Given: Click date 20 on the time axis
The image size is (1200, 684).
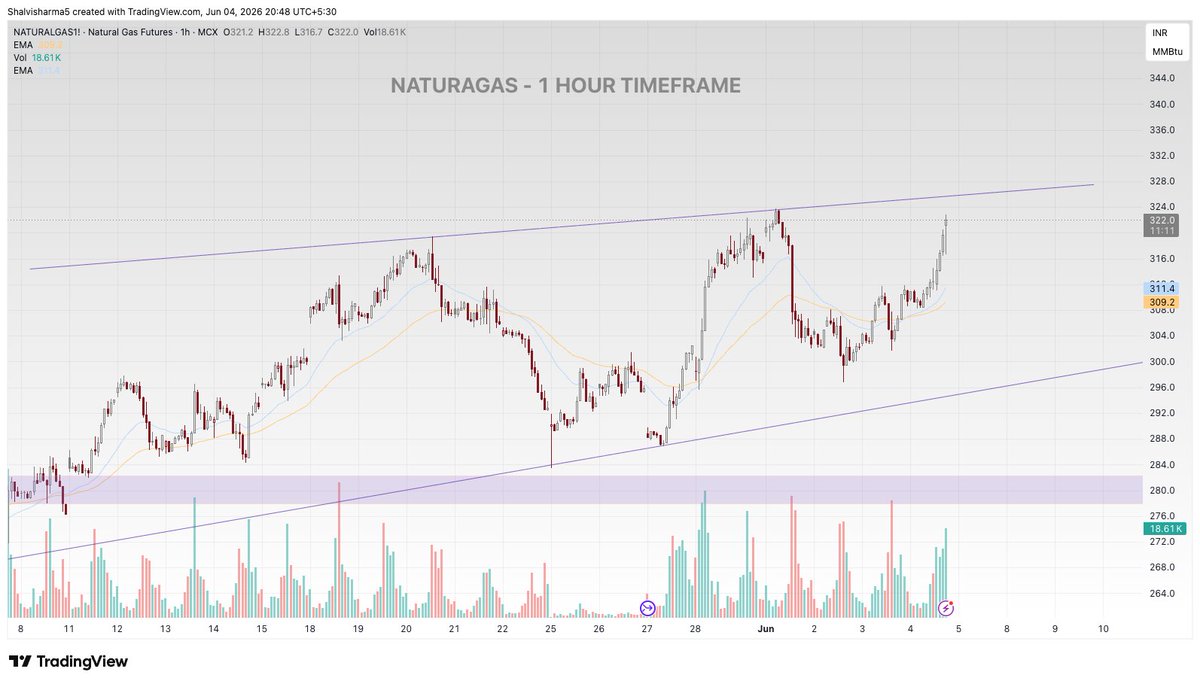Looking at the screenshot, I should pyautogui.click(x=406, y=629).
